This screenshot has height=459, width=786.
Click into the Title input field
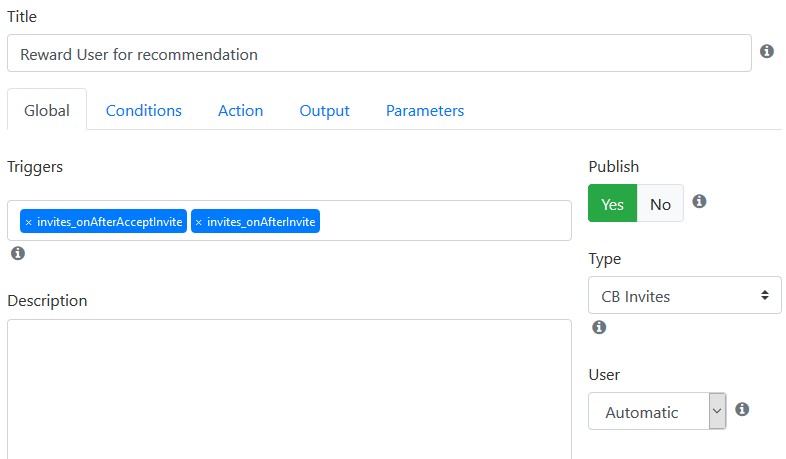[379, 53]
